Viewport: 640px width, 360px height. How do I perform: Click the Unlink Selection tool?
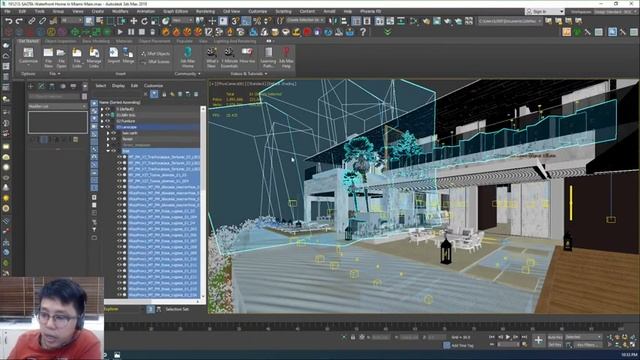click(42, 21)
